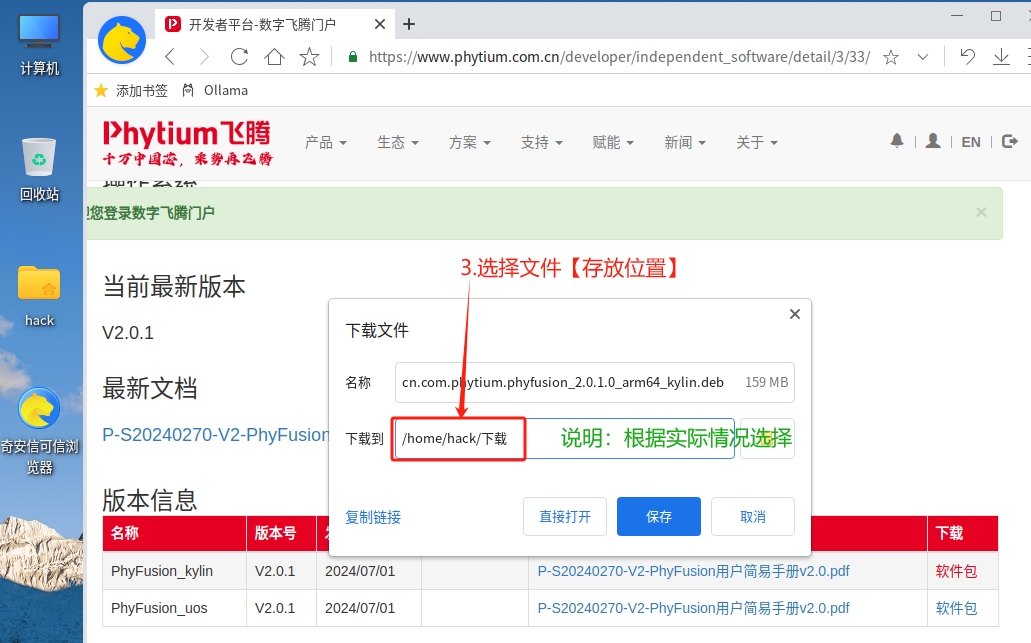Open a new tab with the plus button
This screenshot has height=643, width=1031.
409,24
